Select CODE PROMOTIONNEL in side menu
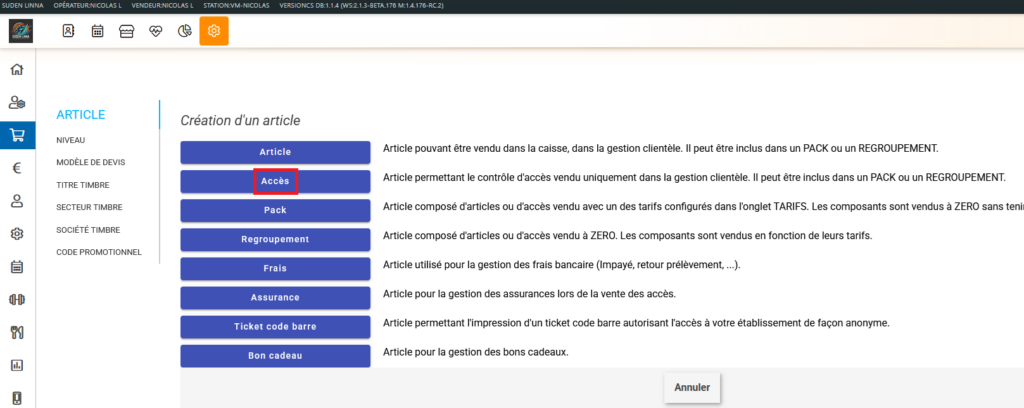 99,252
